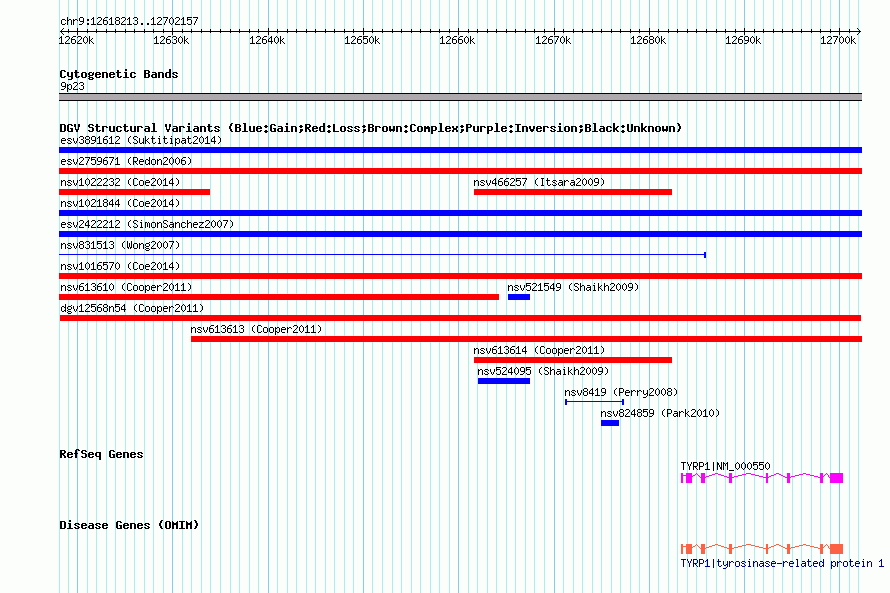This screenshot has width=890, height=593.
Task: Click the 12650k ruler position
Action: pyautogui.click(x=362, y=40)
